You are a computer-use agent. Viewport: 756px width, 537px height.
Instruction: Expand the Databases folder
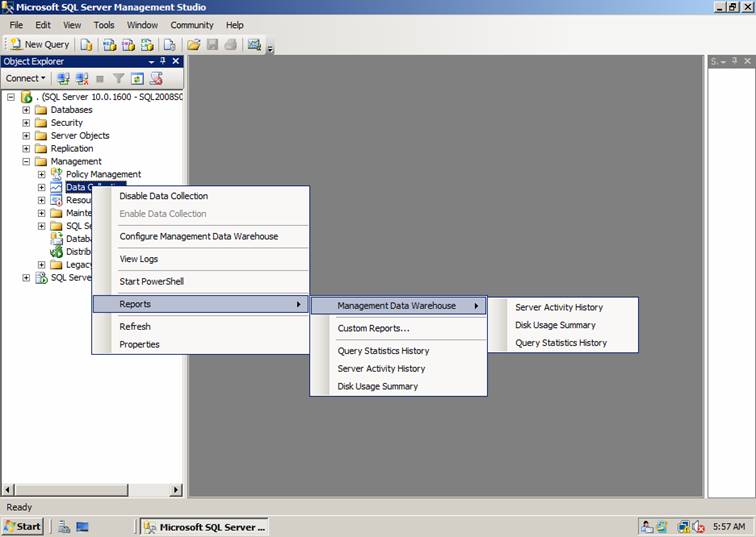click(x=26, y=110)
